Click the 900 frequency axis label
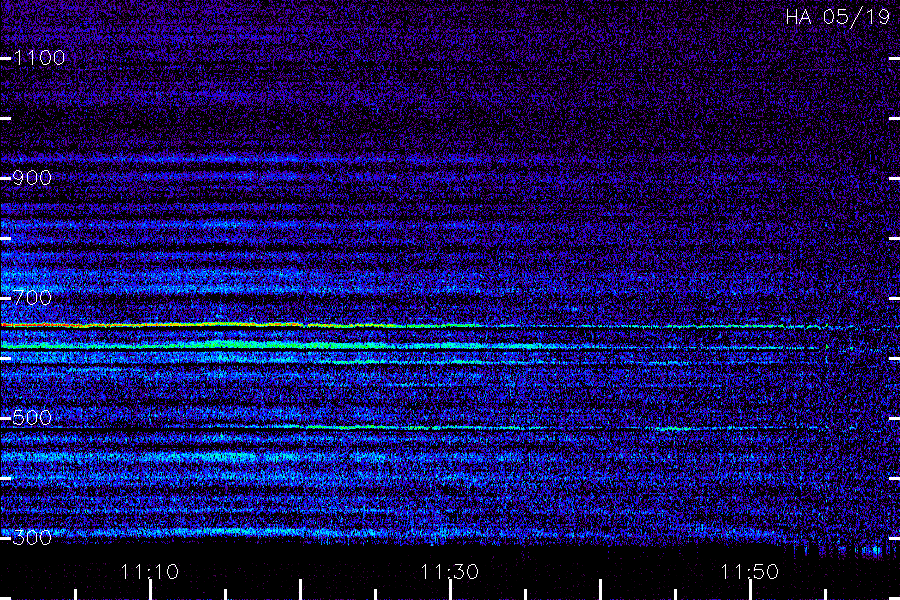The image size is (900, 600). [32, 178]
